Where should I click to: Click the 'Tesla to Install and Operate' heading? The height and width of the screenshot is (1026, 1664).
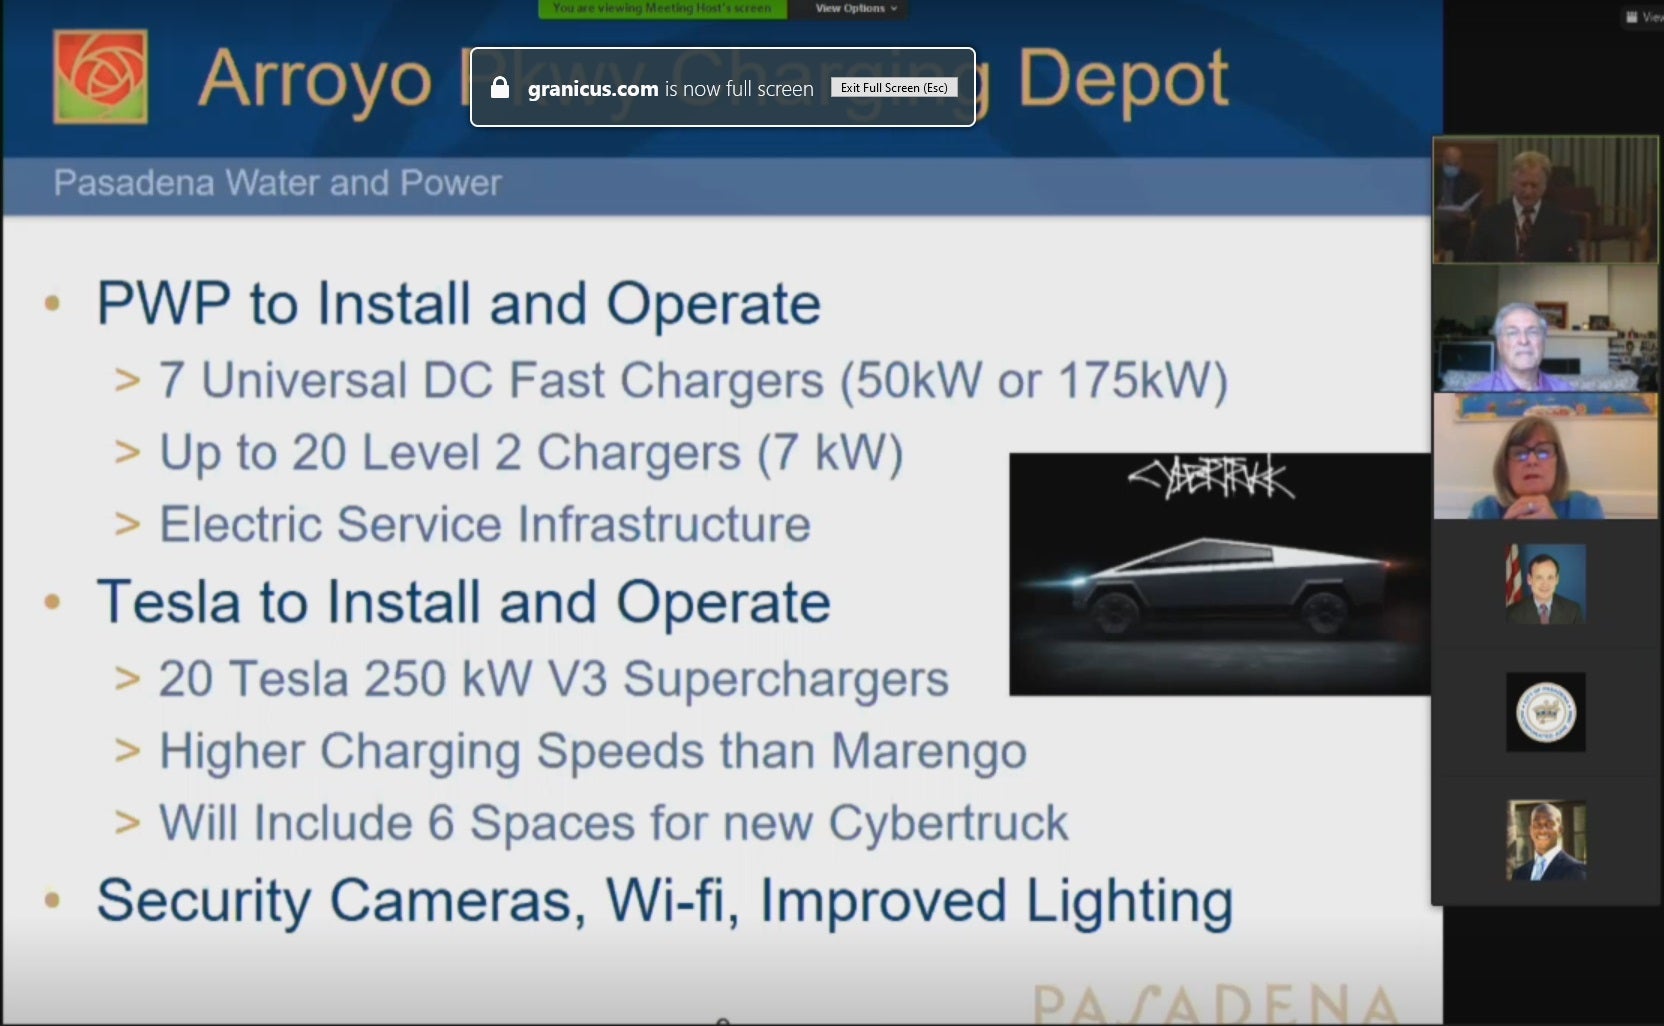point(464,602)
